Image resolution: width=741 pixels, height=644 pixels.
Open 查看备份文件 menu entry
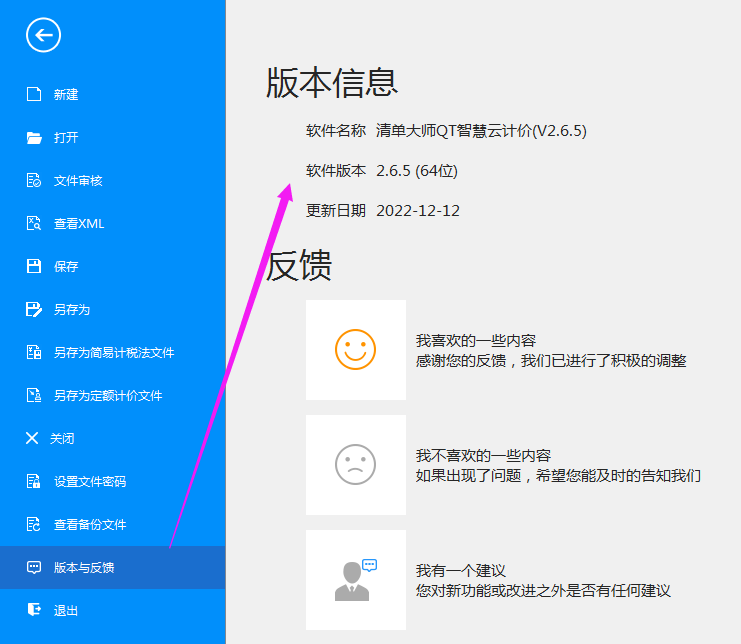tap(112, 524)
